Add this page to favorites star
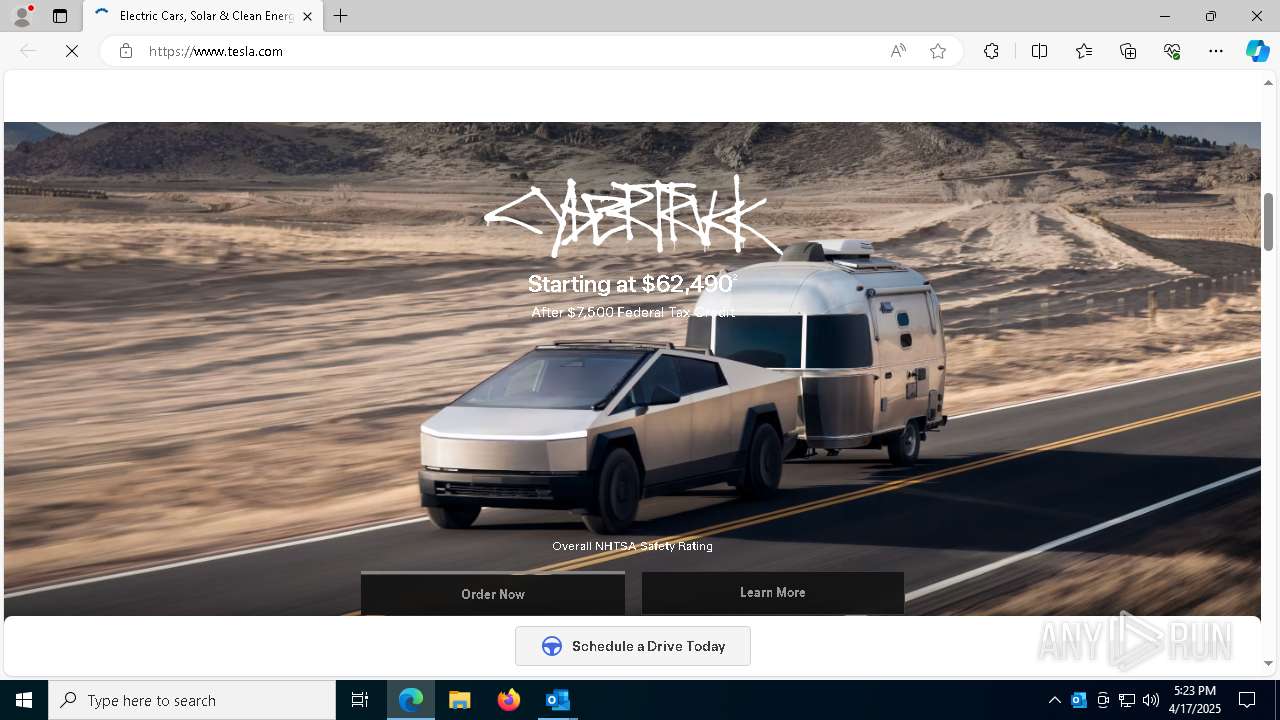Screen dimensions: 1280x720 tap(938, 51)
